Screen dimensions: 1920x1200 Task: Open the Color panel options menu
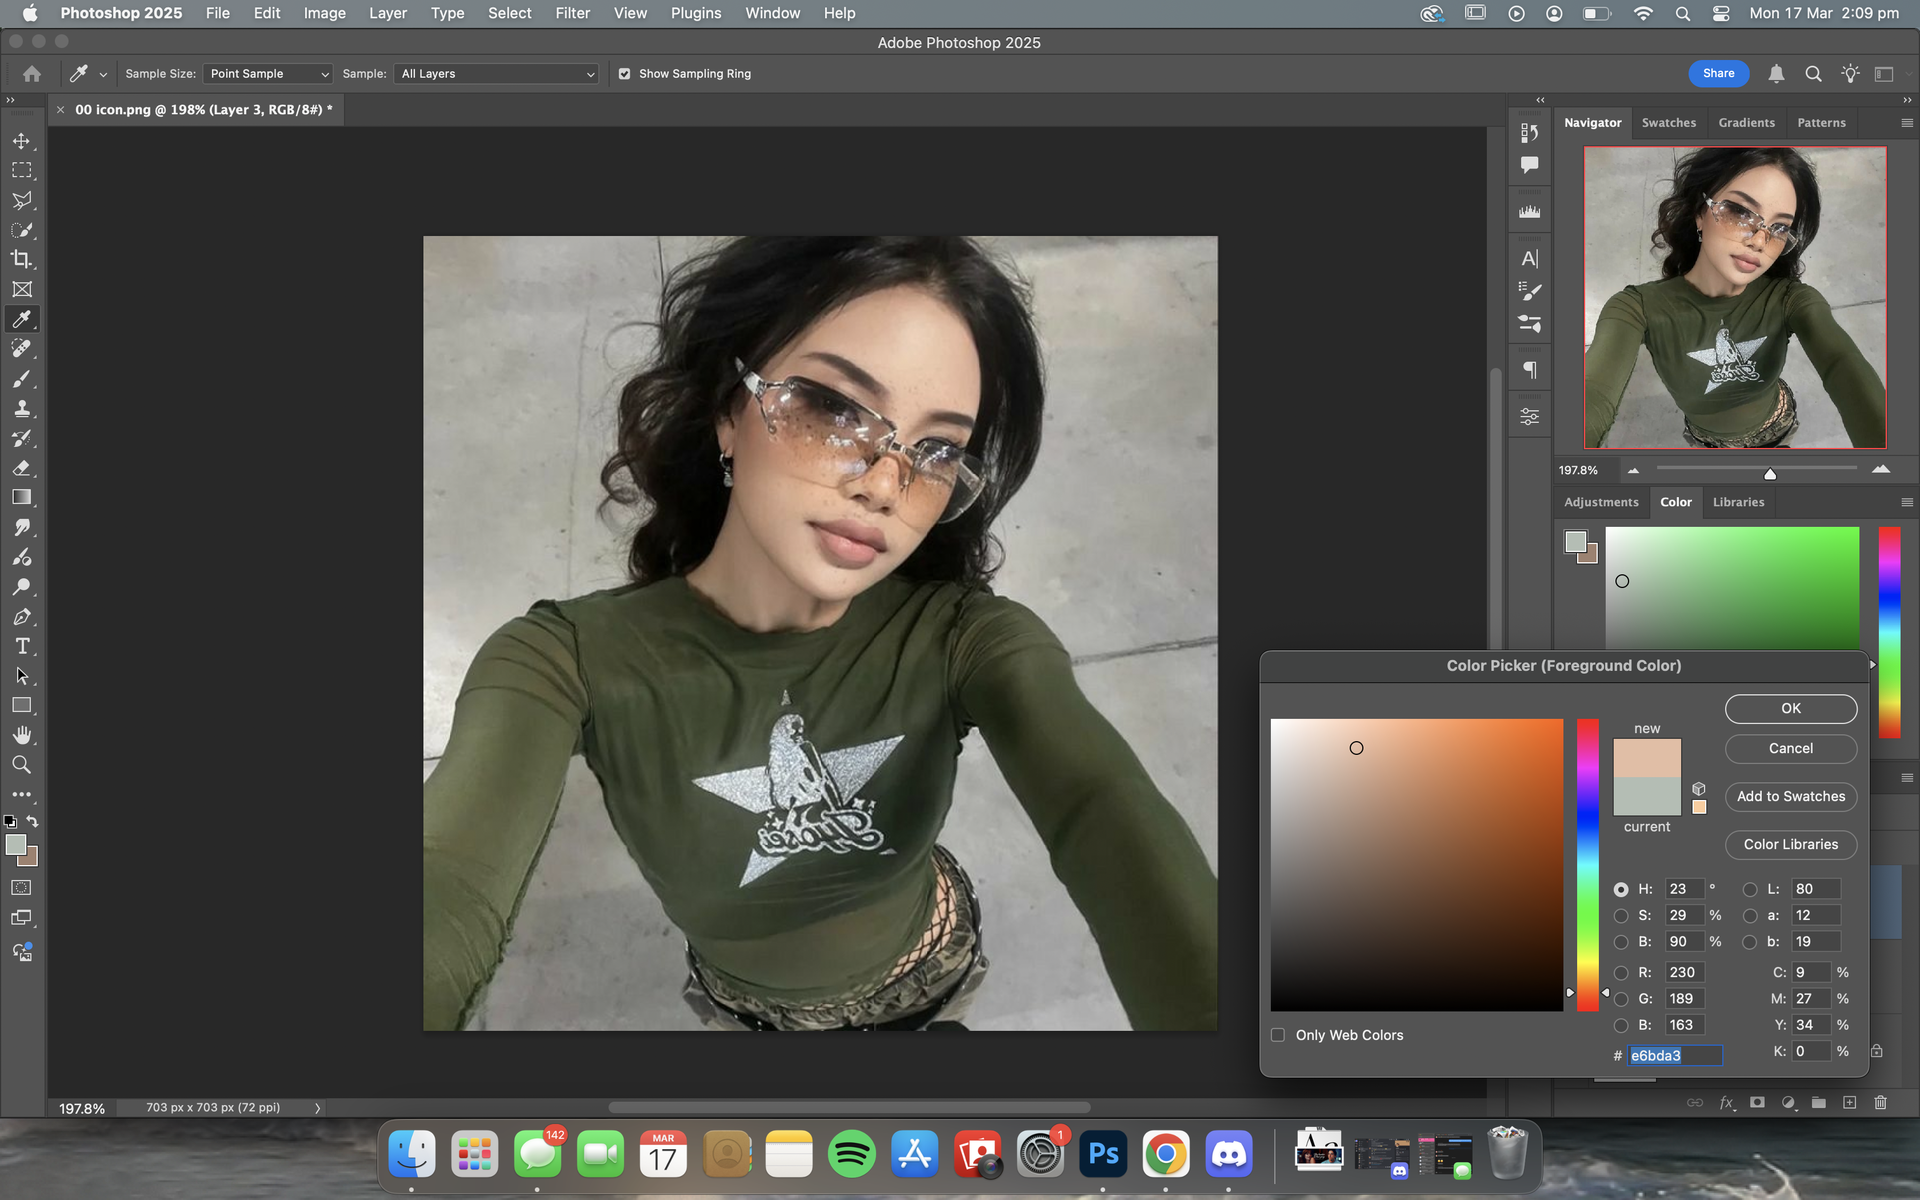[1906, 502]
